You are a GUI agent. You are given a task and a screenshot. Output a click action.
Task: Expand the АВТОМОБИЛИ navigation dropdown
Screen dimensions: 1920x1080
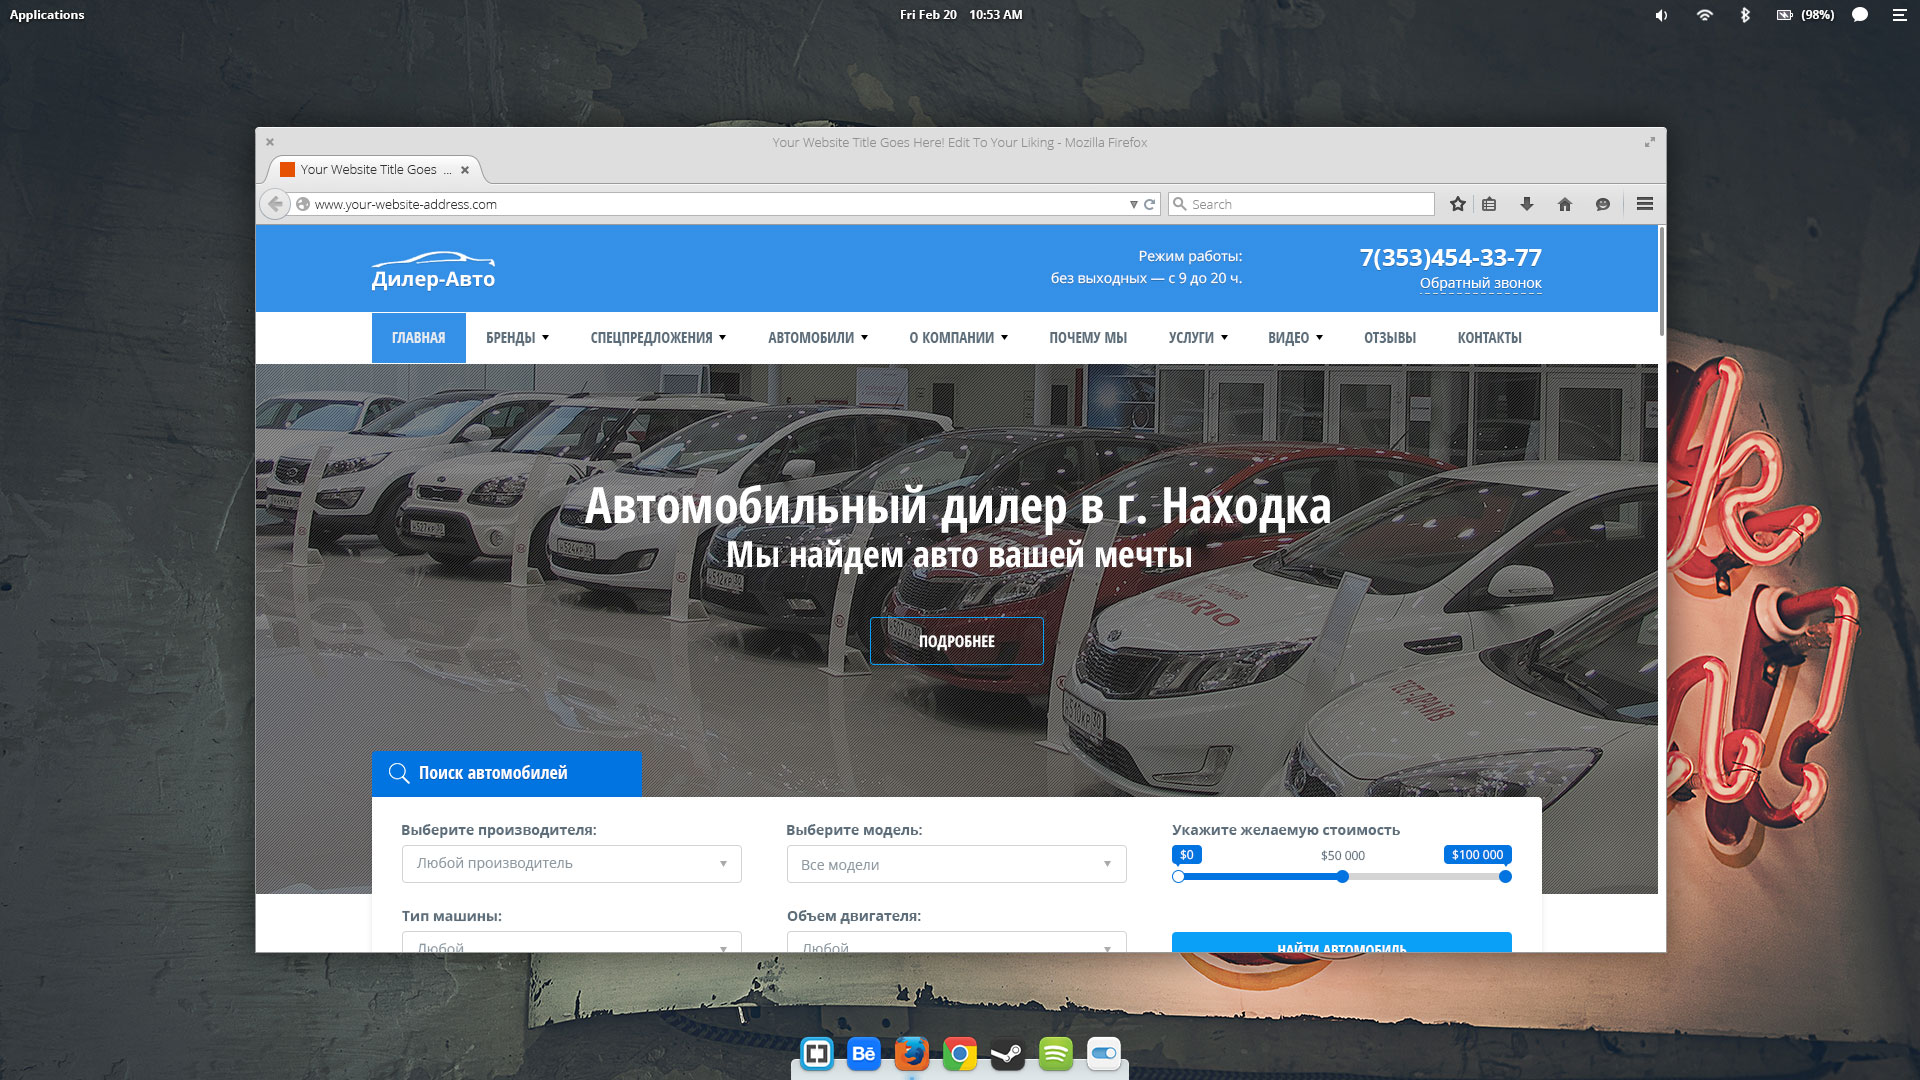point(817,337)
